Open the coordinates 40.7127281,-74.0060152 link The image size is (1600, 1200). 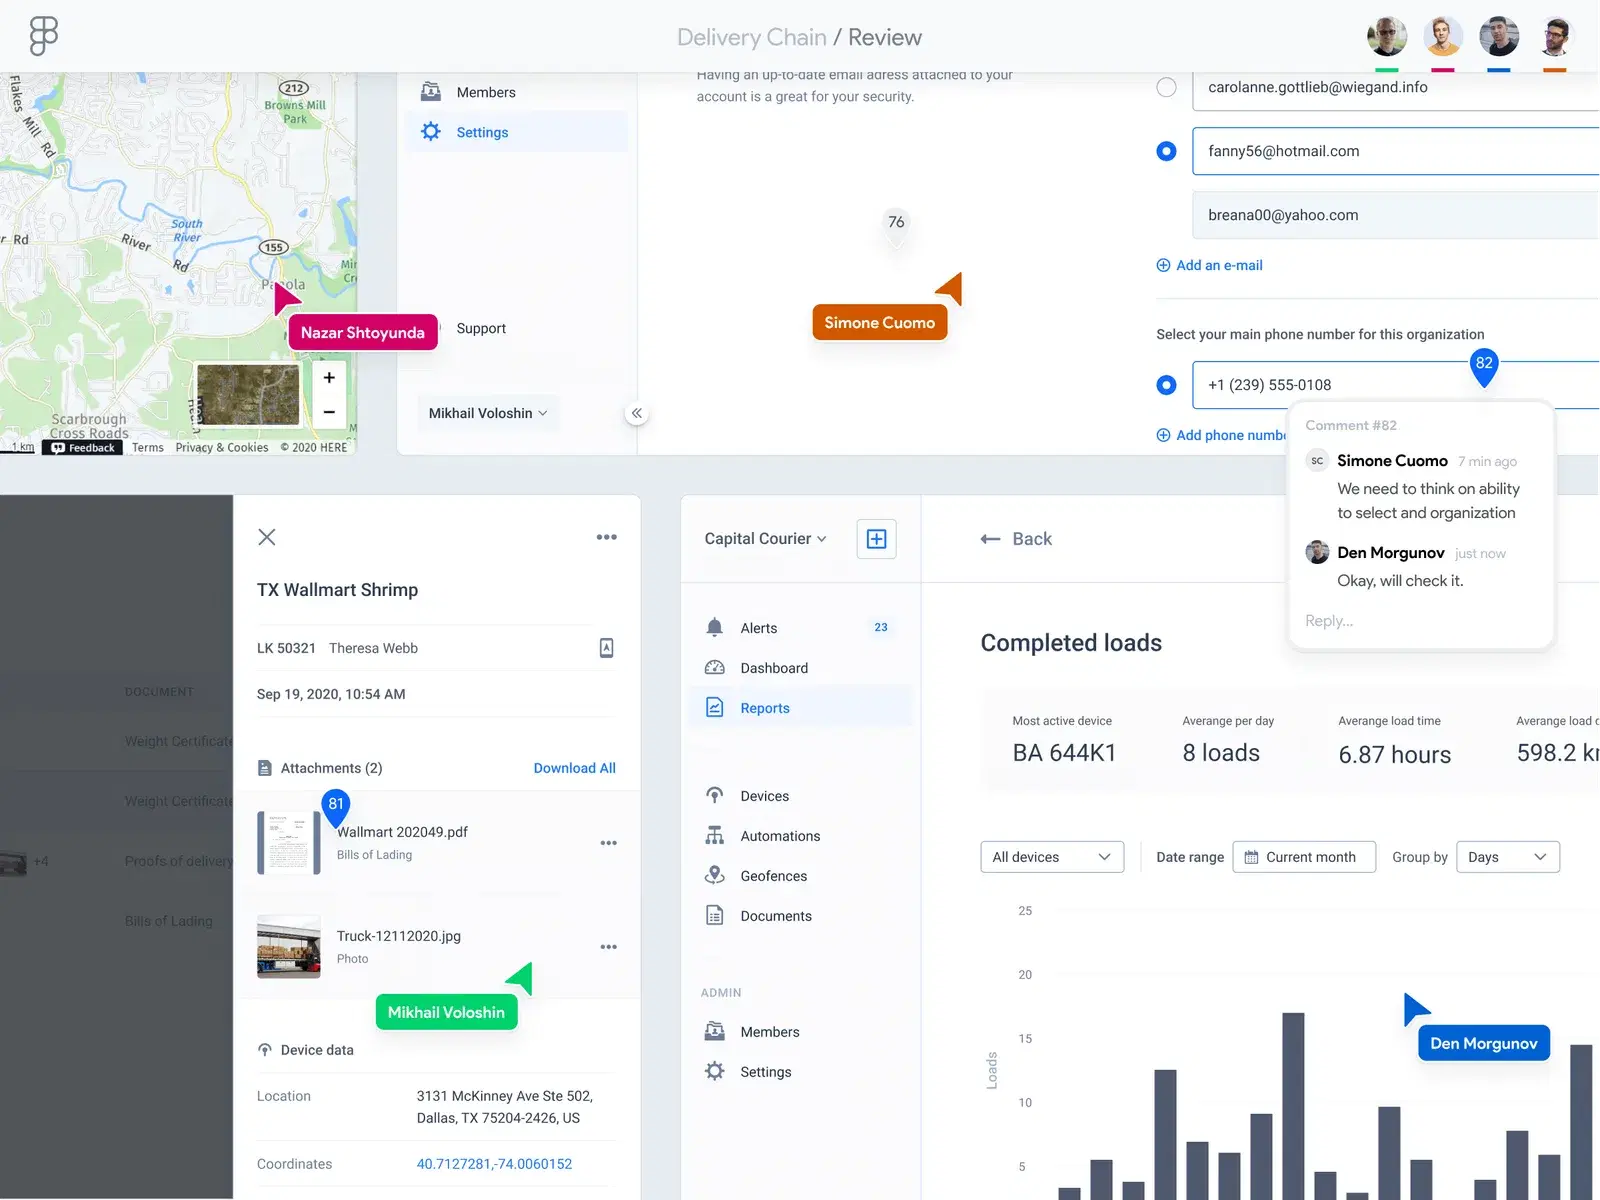click(495, 1164)
